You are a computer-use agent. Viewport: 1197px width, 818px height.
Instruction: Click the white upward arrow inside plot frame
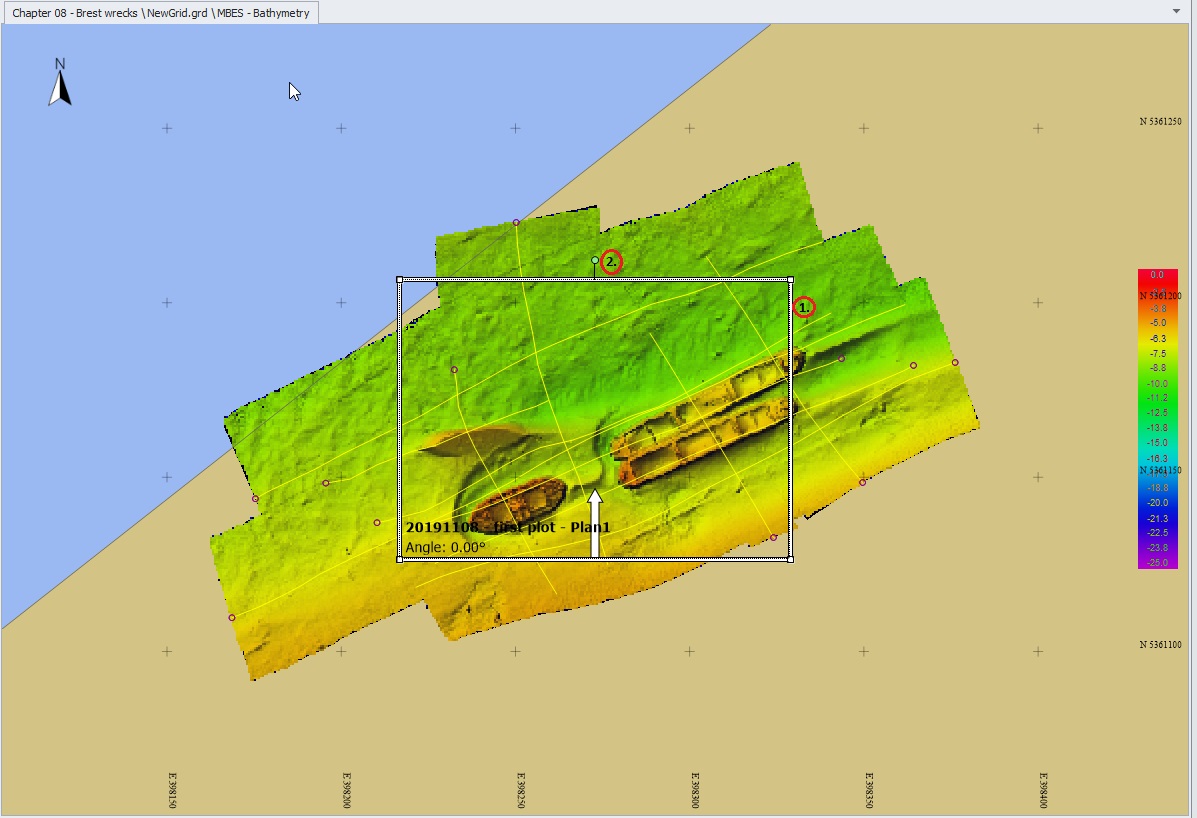click(595, 522)
